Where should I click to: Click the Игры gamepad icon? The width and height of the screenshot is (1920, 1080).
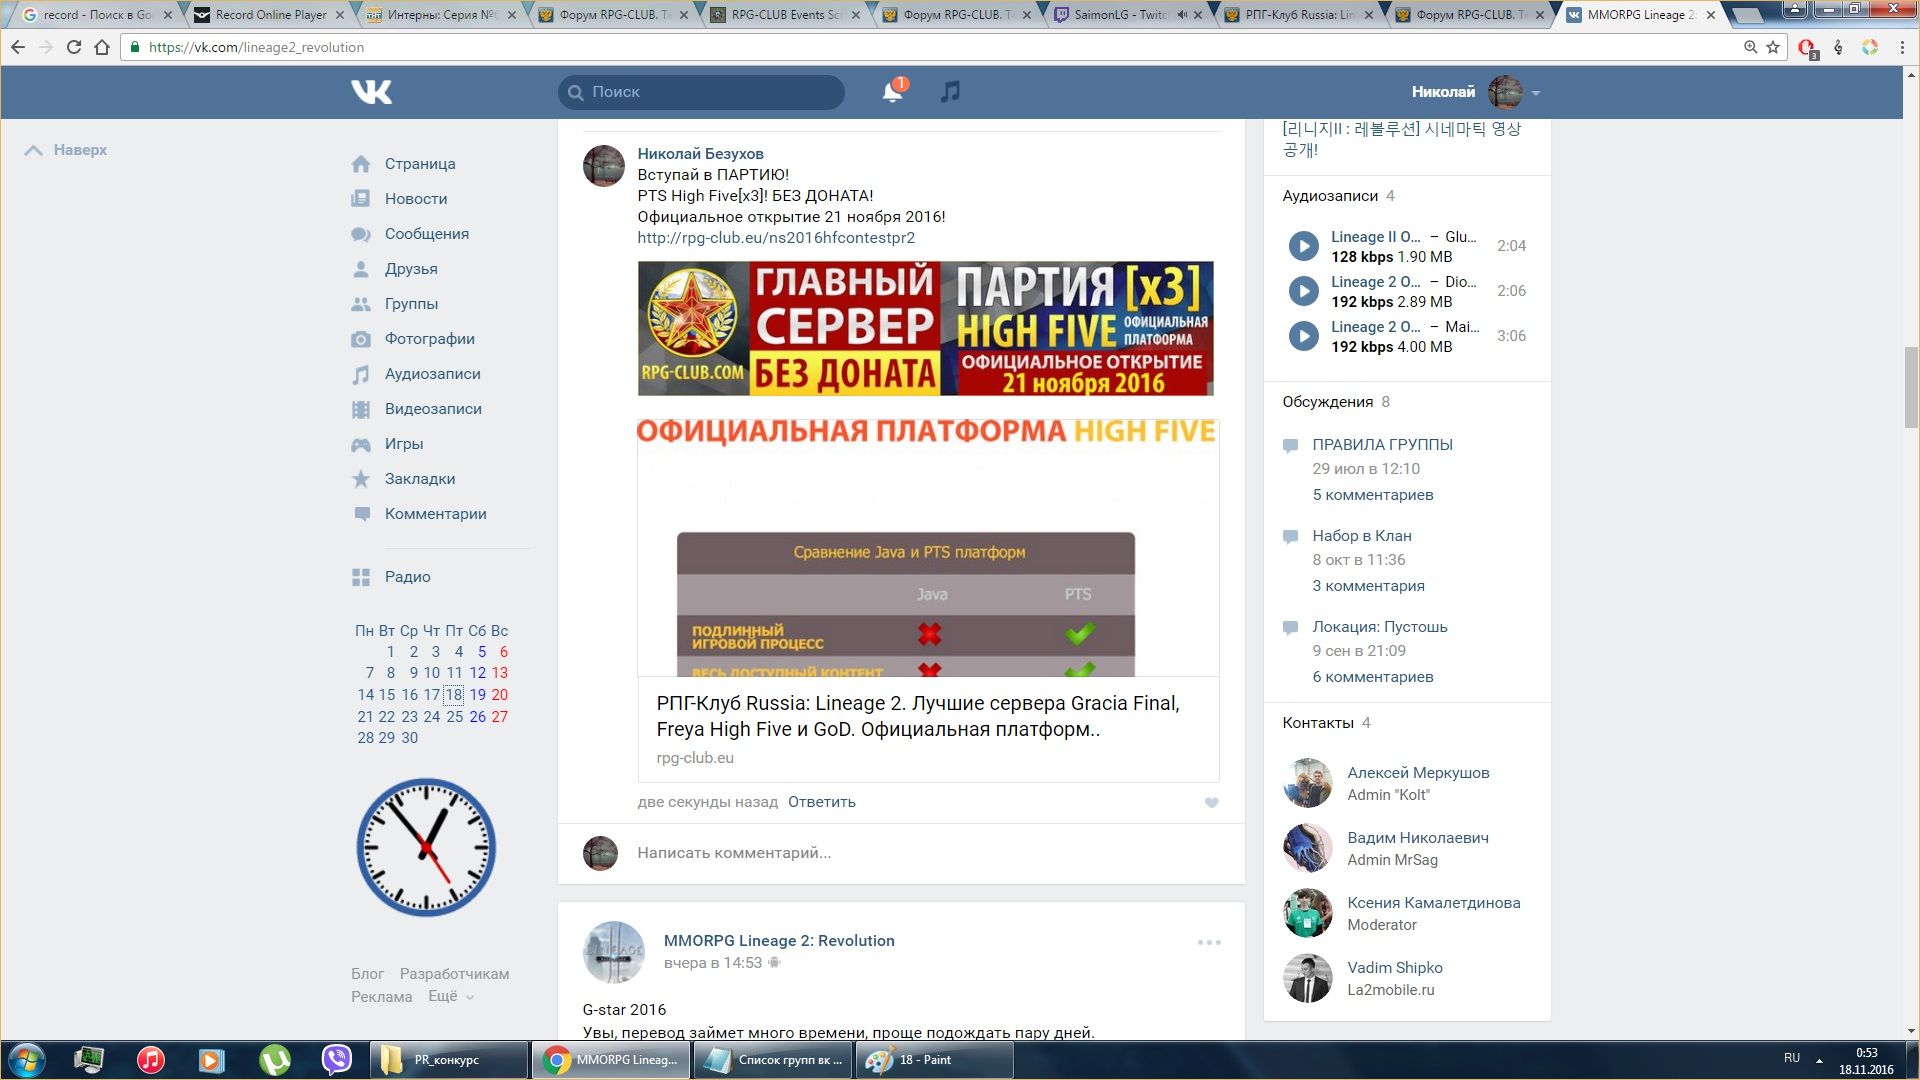click(x=361, y=444)
